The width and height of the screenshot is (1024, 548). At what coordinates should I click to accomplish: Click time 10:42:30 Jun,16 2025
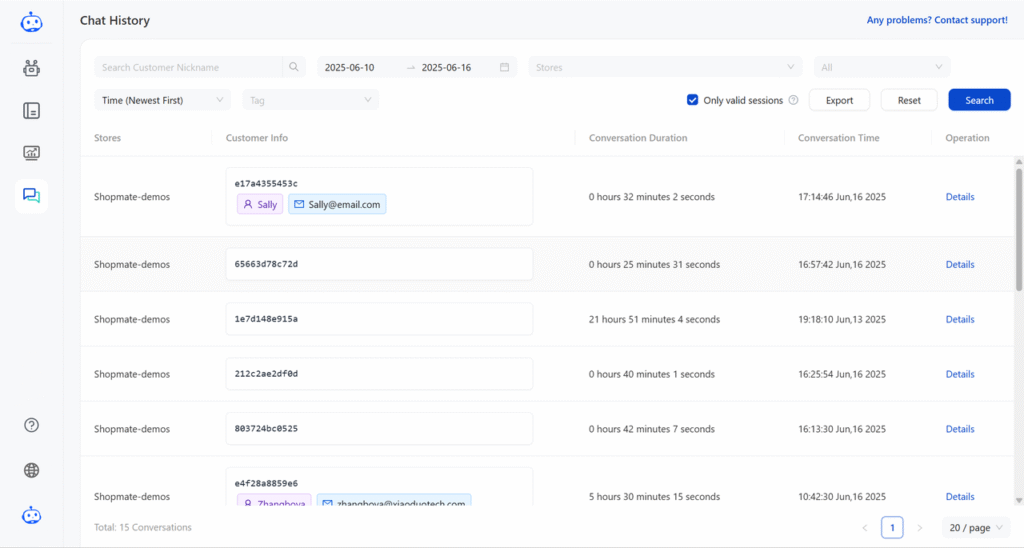pos(842,497)
